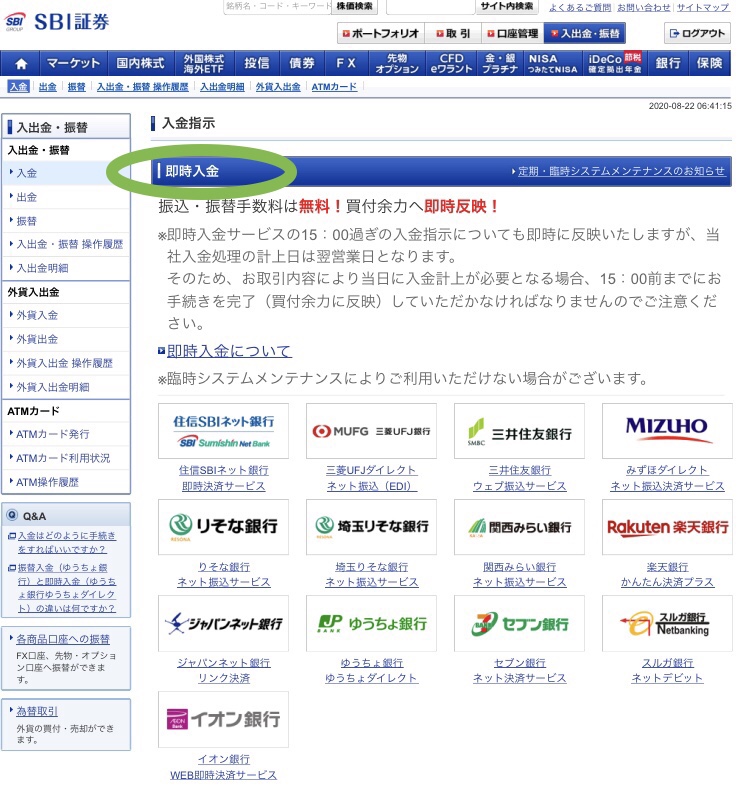Click the りそな銀行 logo
Image resolution: width=749 pixels, height=799 pixels.
223,527
